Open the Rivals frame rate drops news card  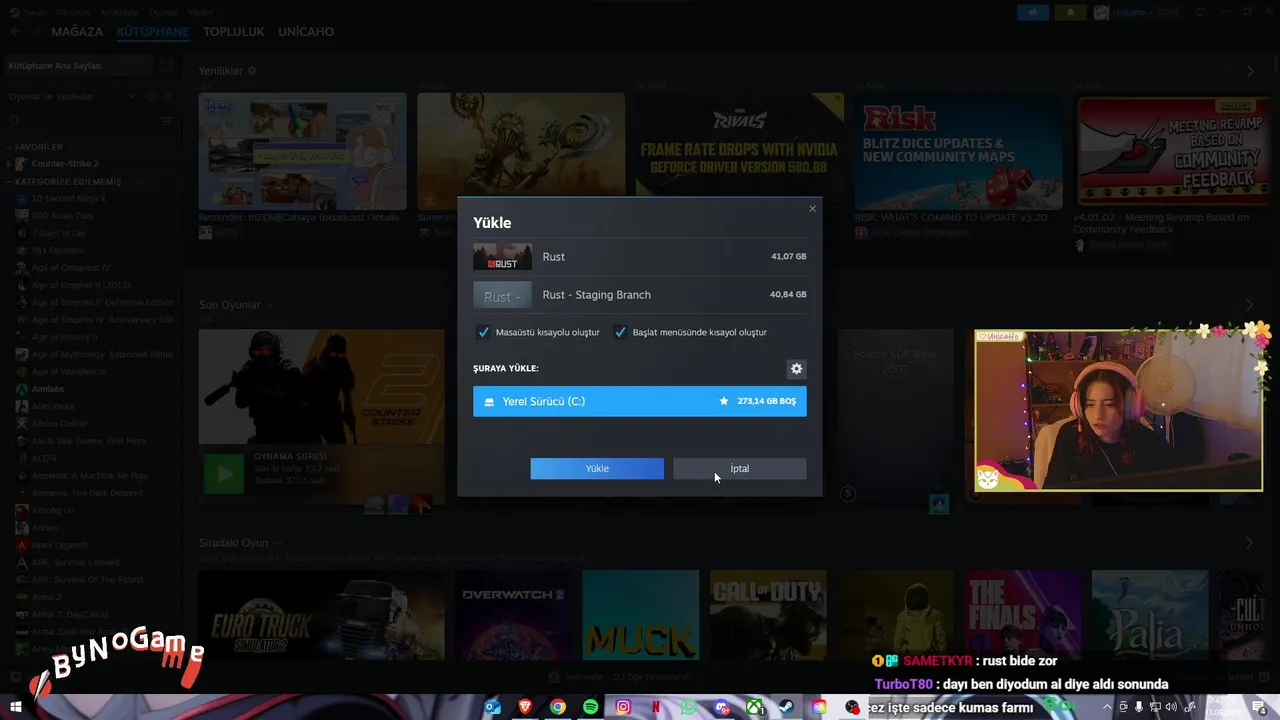(740, 151)
